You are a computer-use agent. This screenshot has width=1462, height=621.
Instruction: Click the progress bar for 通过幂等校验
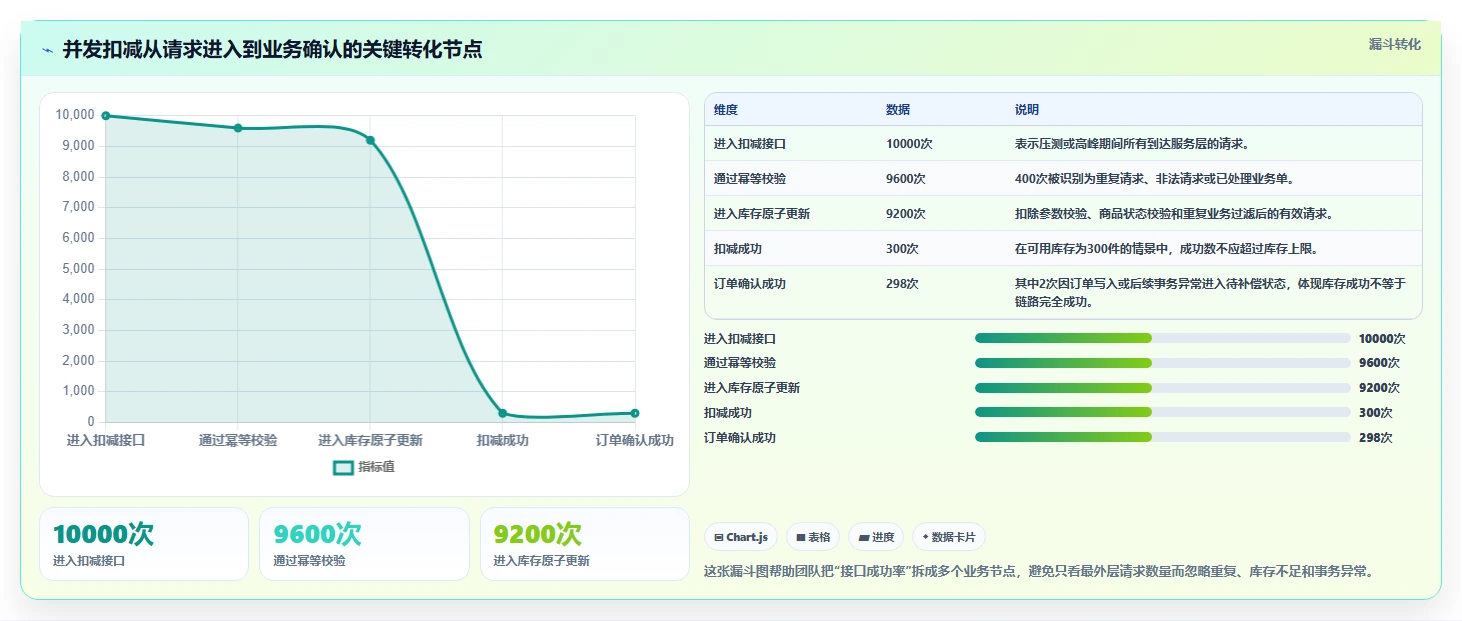[x=1162, y=363]
